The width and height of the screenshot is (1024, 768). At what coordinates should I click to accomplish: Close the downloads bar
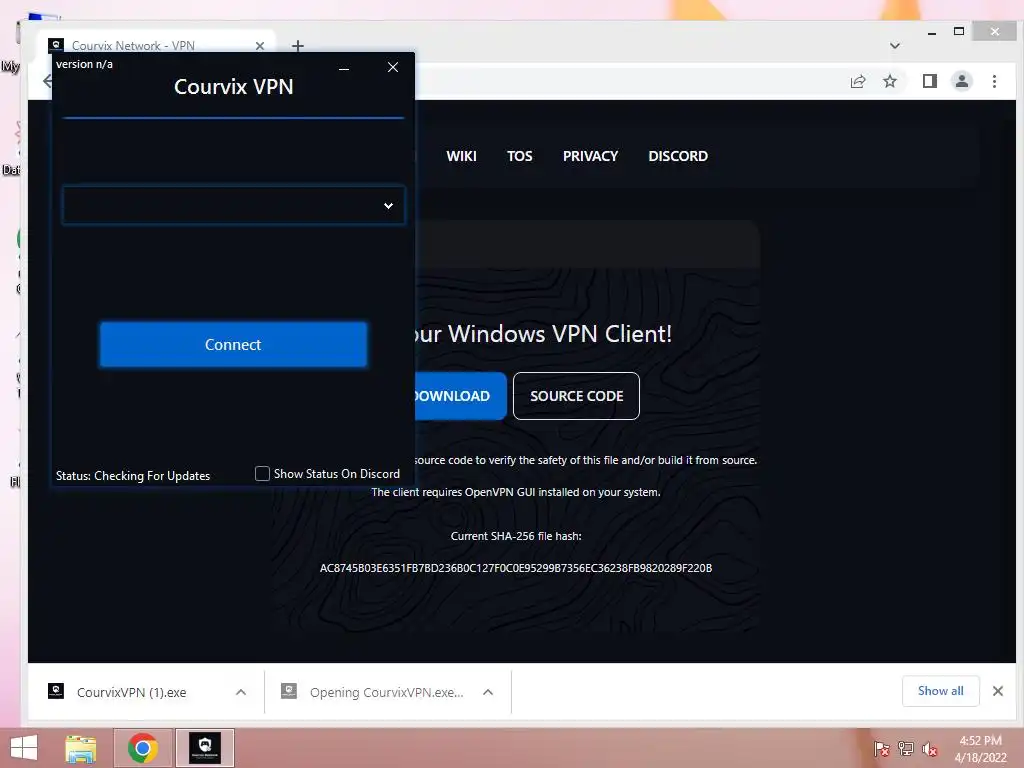point(997,691)
